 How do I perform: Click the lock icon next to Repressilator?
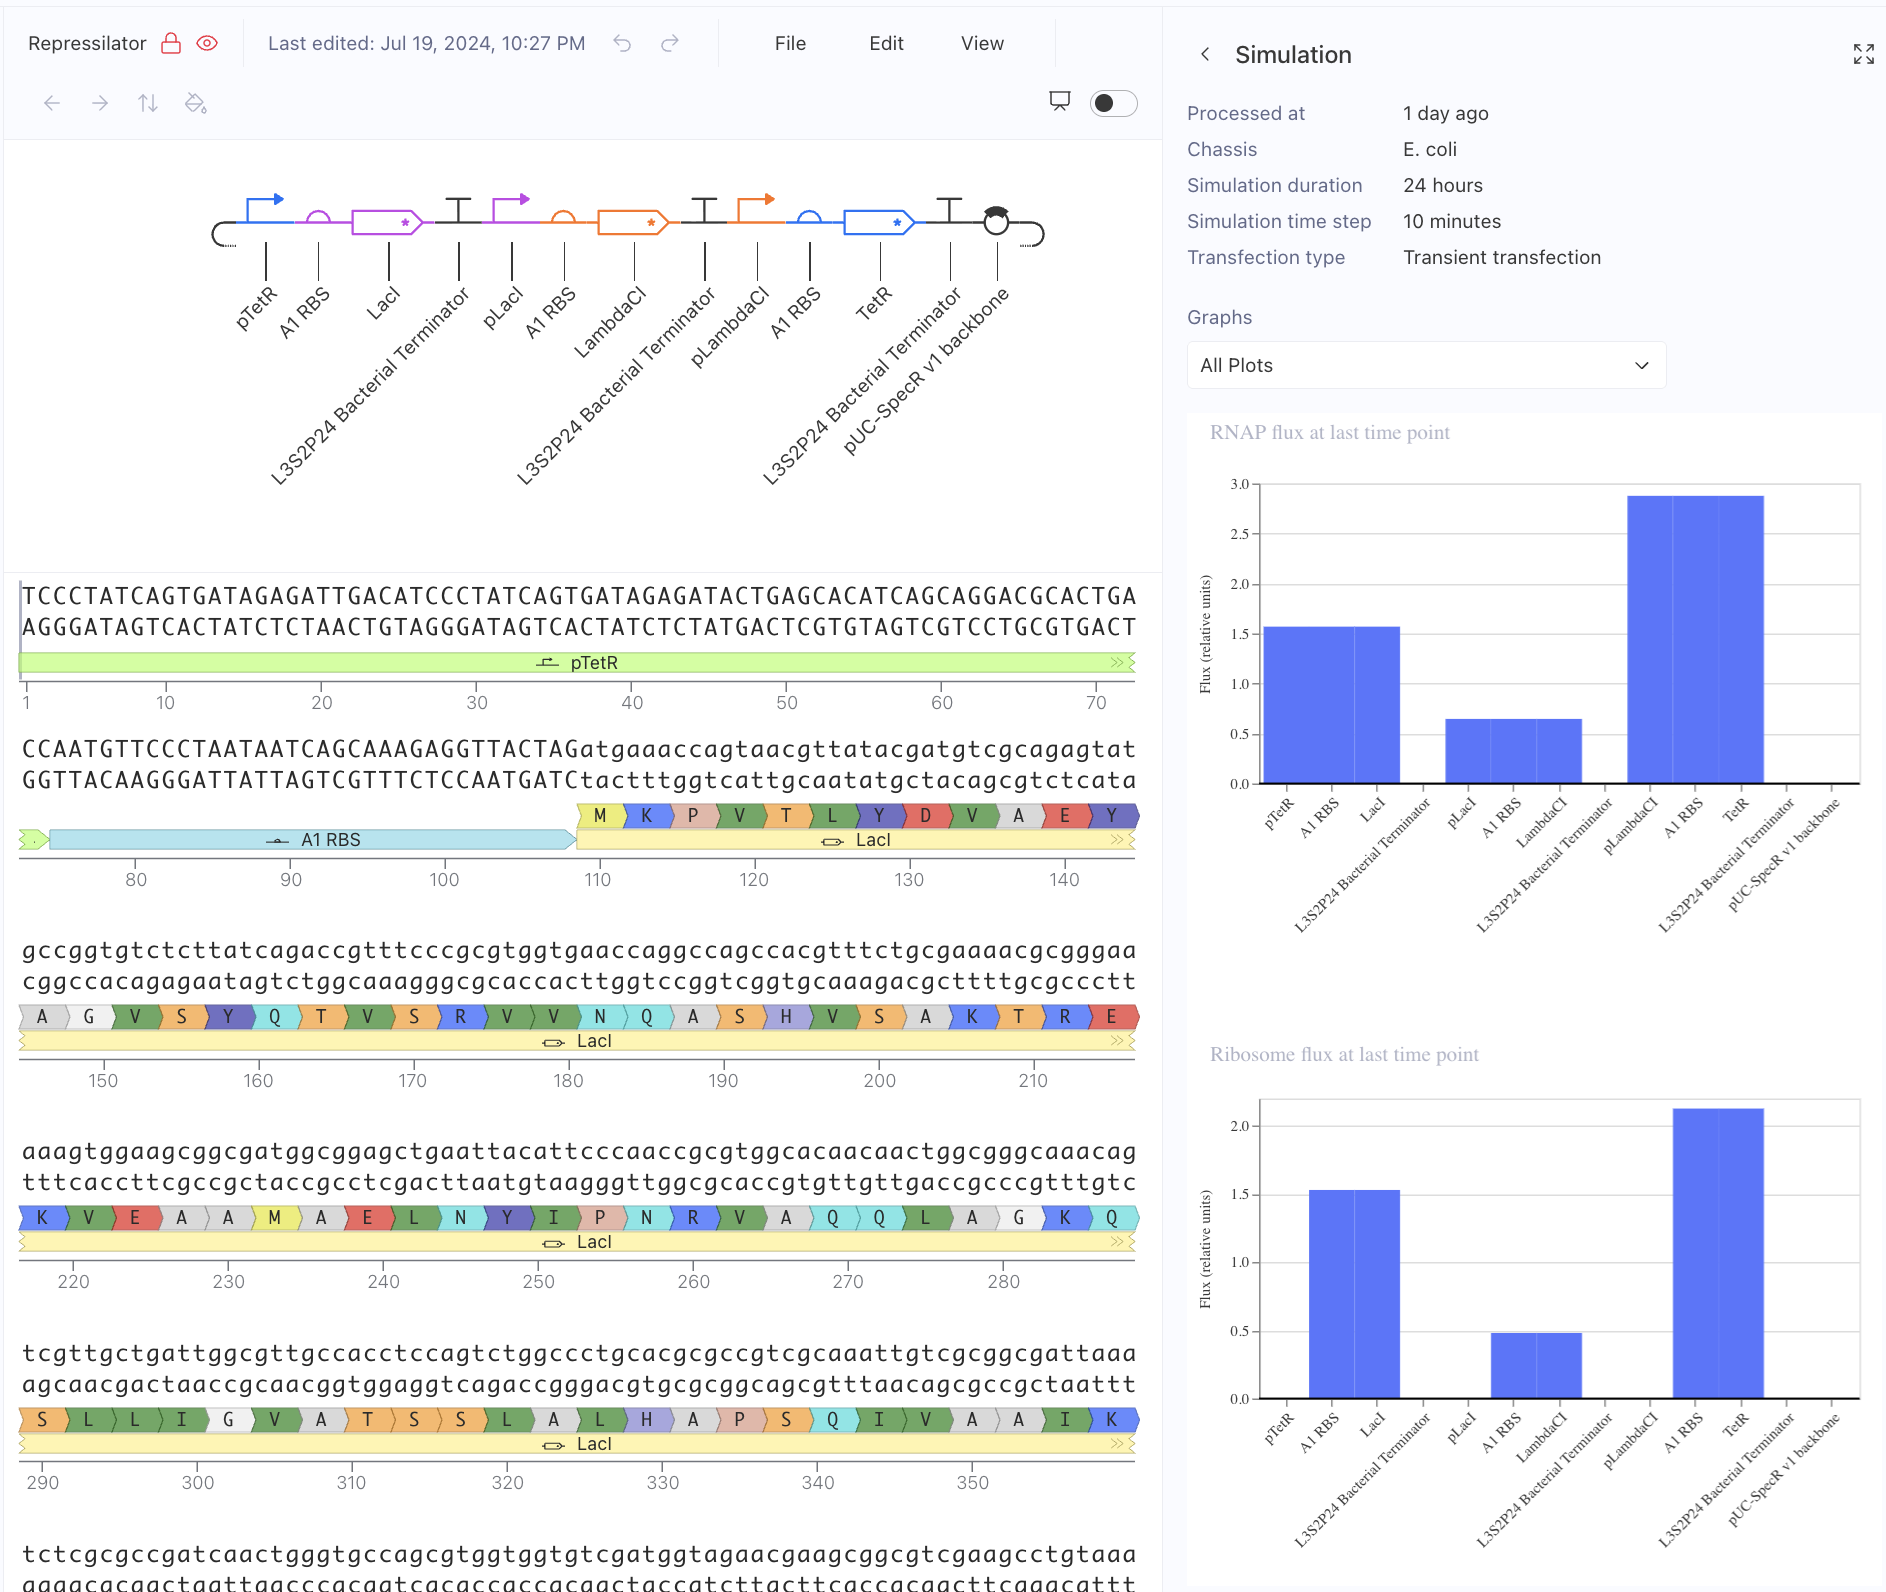[171, 43]
